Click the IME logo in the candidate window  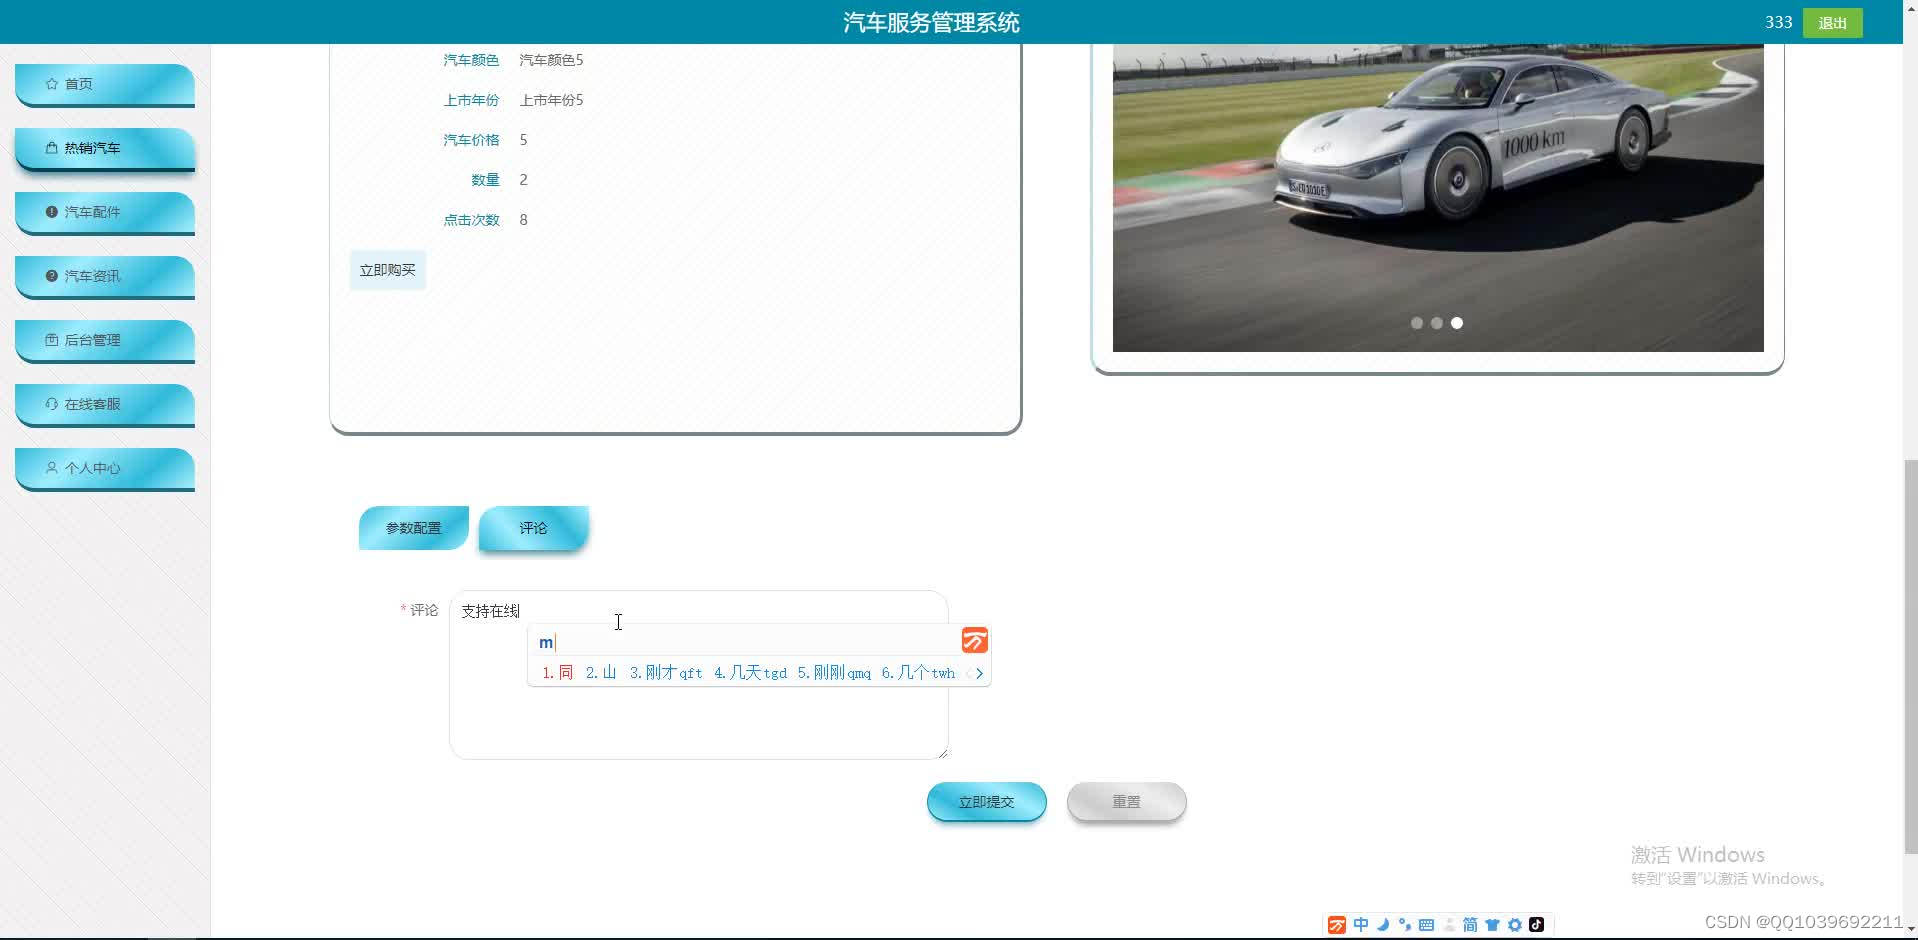click(975, 640)
